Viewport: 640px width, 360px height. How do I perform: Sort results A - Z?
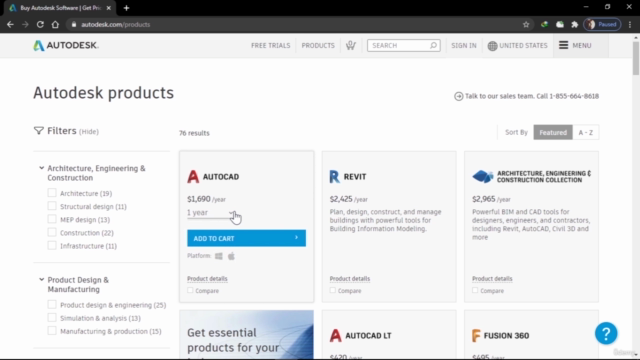(586, 132)
